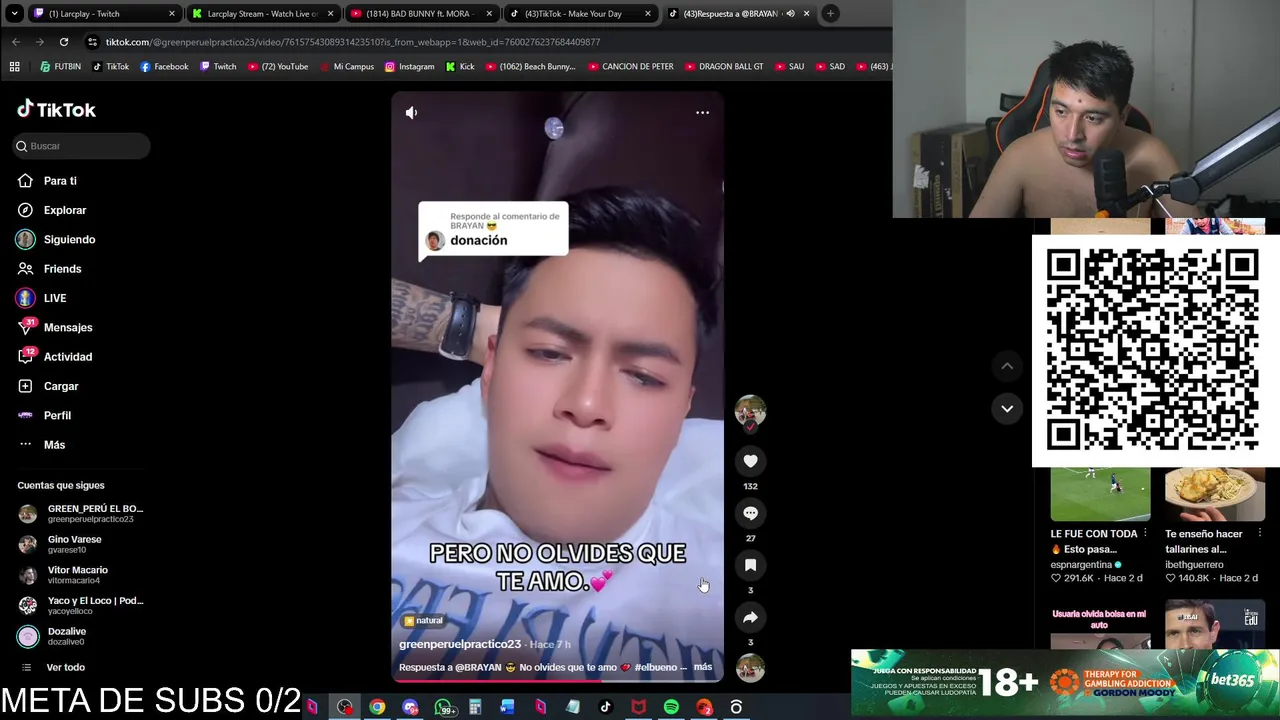The width and height of the screenshot is (1280, 720).
Task: Open WhatsApp from the taskbar
Action: click(x=443, y=708)
